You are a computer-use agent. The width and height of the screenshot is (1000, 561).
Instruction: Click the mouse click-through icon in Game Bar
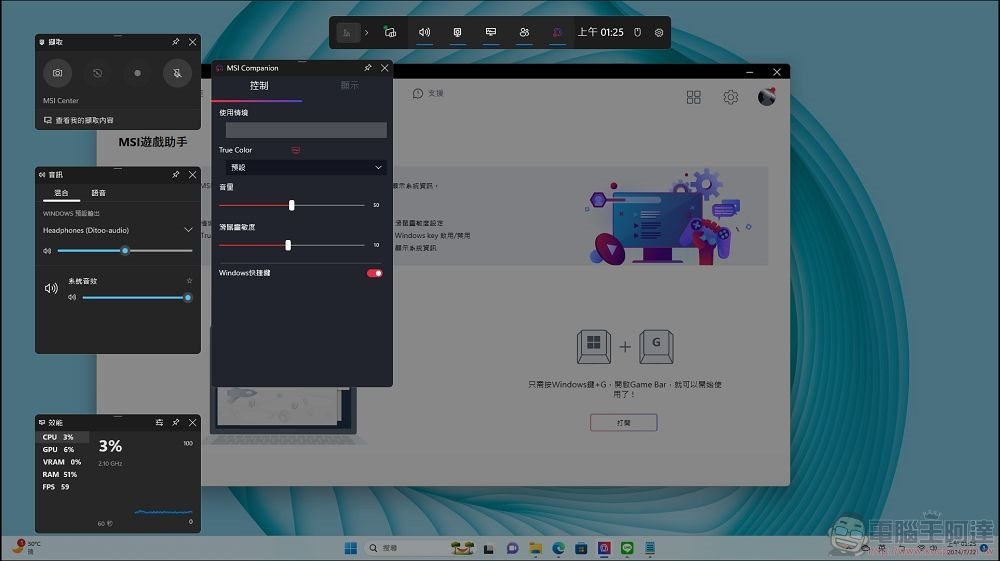point(637,33)
